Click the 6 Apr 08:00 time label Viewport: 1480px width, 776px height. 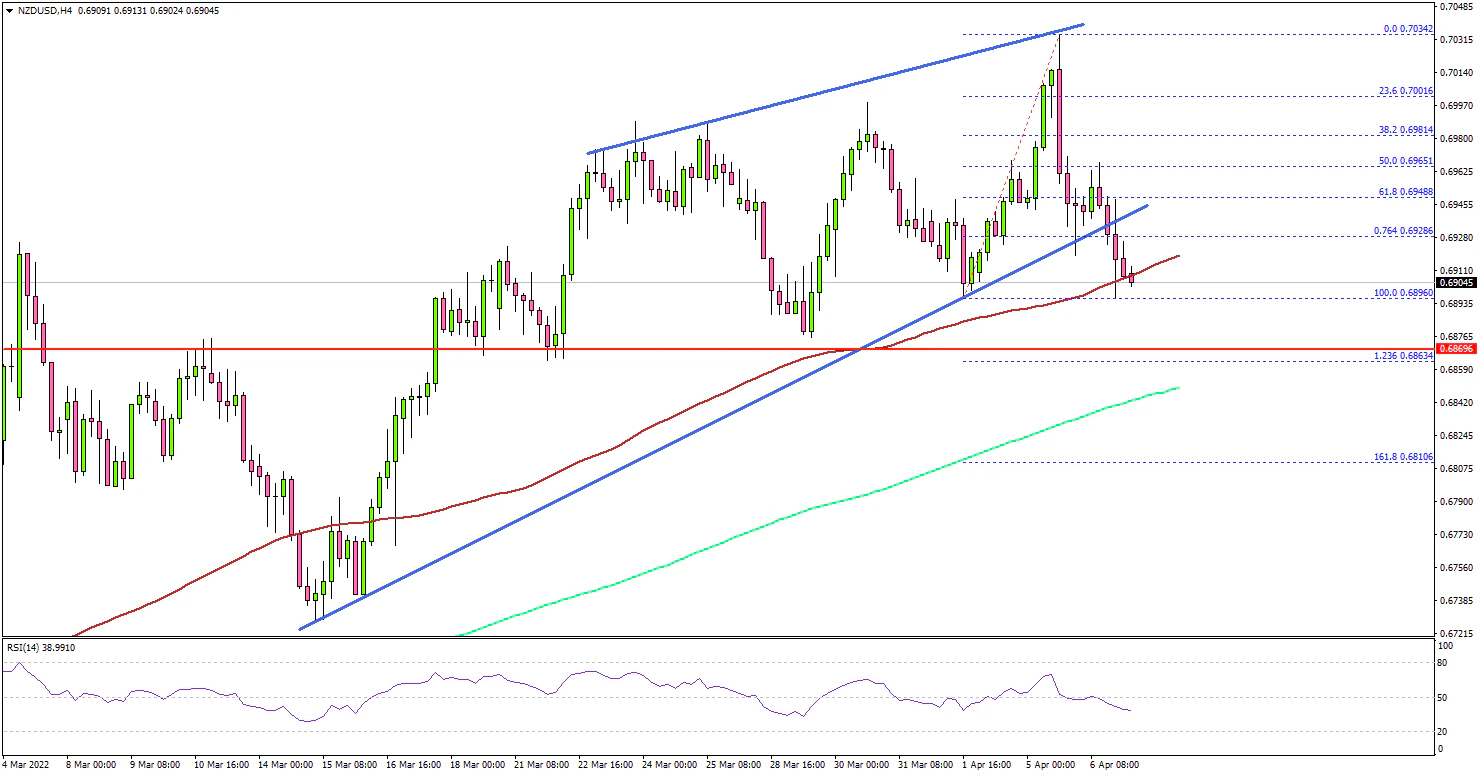[x=1113, y=764]
